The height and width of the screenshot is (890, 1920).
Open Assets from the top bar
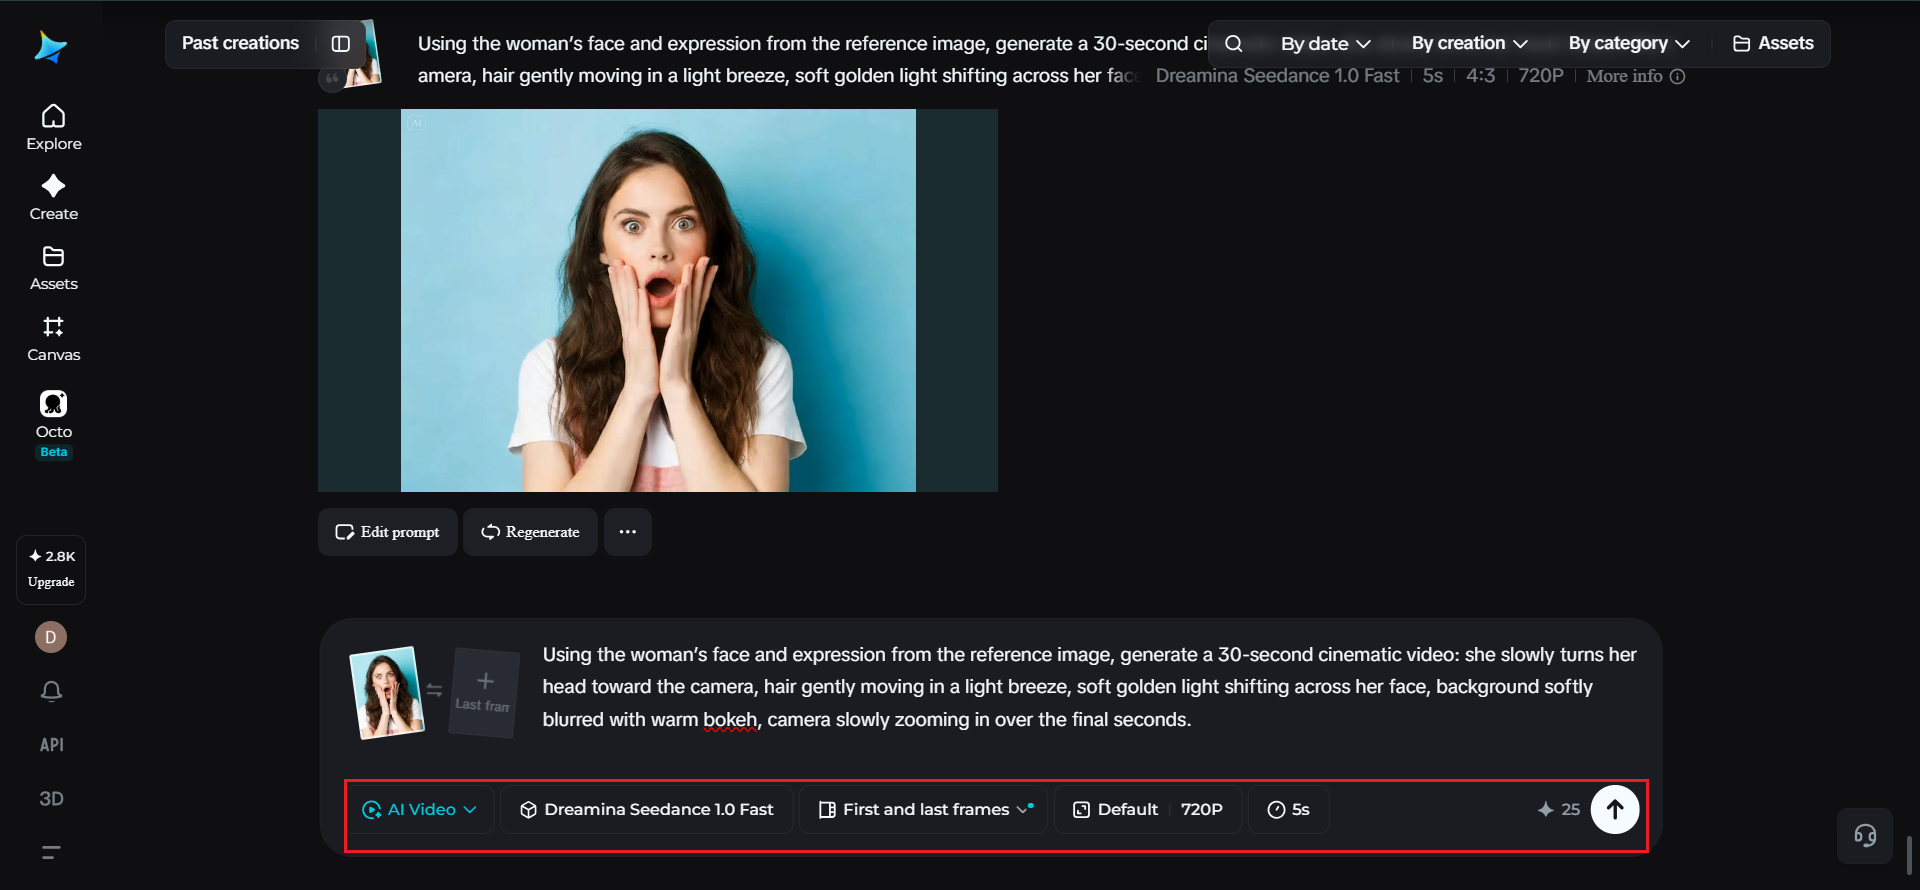tap(1773, 43)
